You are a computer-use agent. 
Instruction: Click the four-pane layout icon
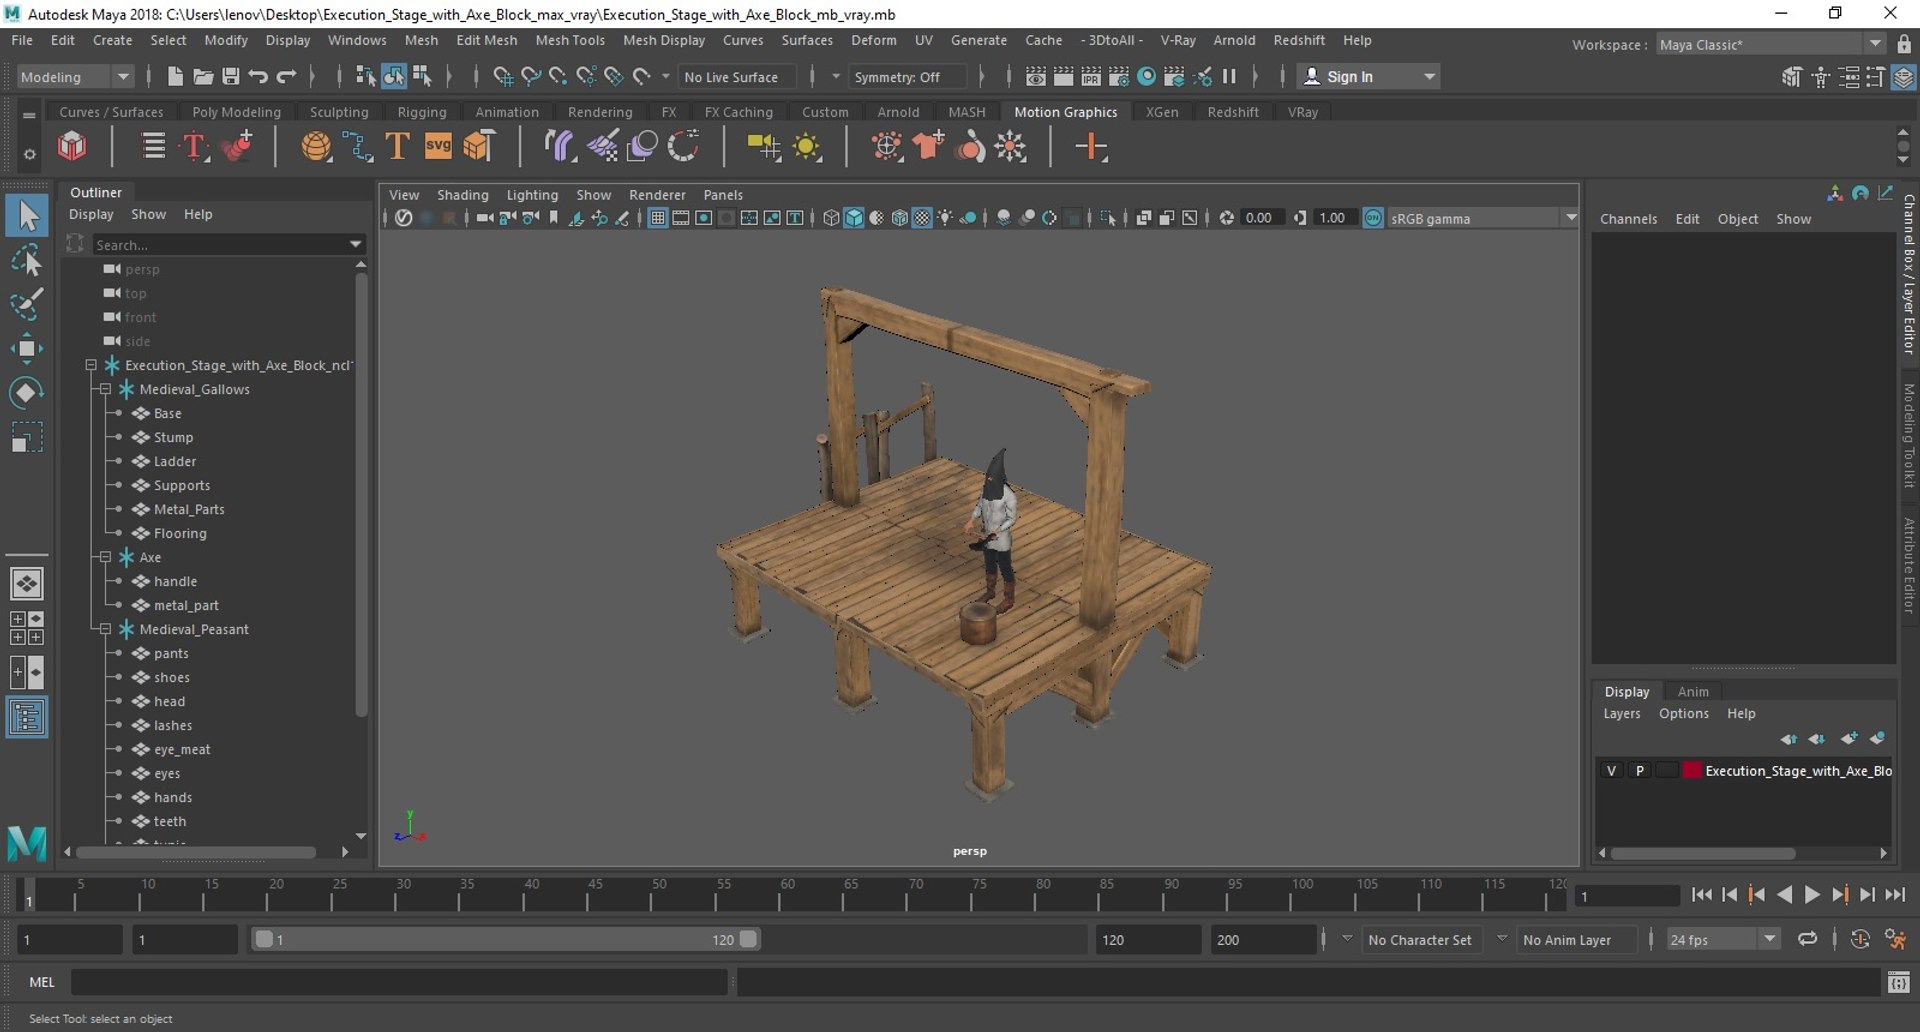(x=27, y=628)
